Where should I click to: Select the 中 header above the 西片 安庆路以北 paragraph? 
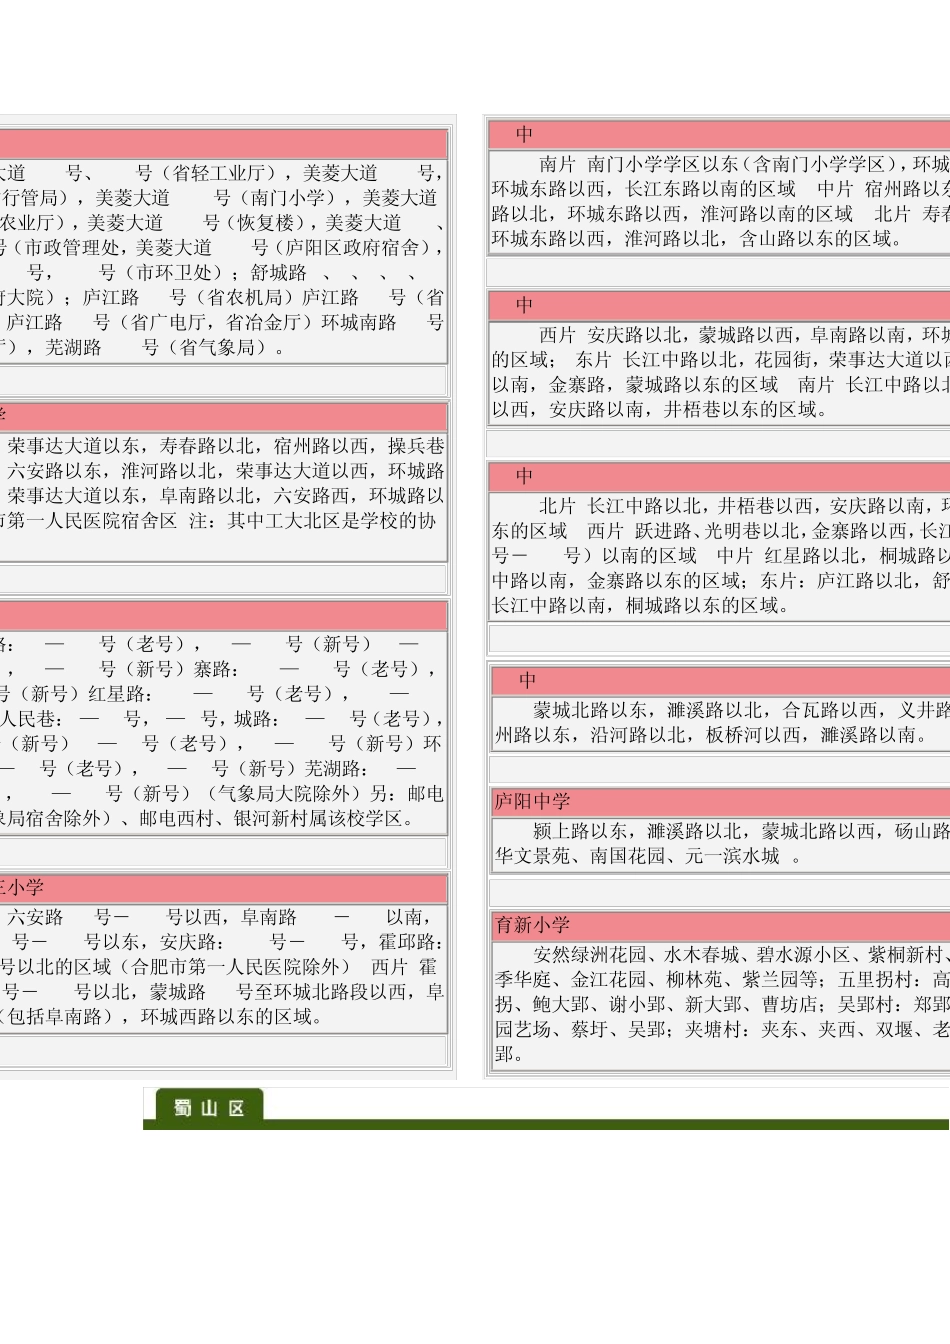pos(720,305)
